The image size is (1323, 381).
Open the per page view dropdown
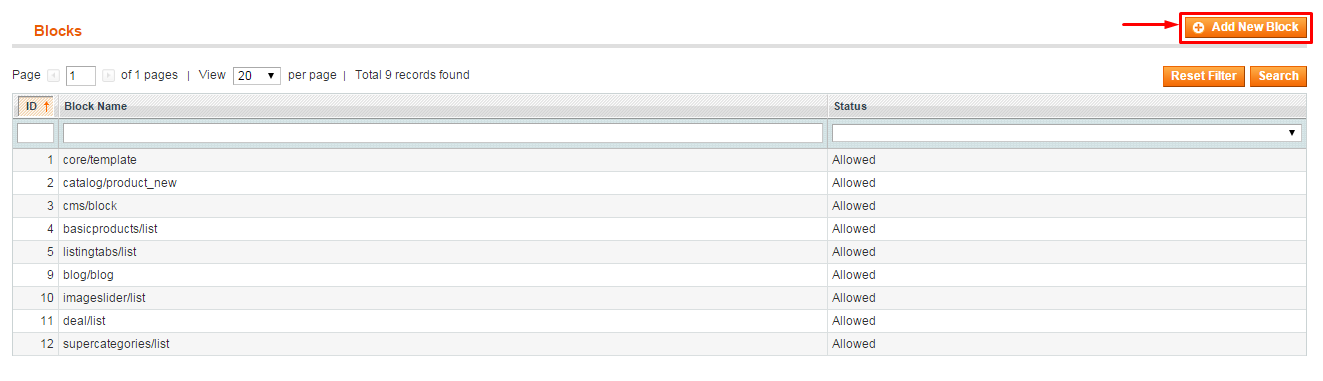point(257,76)
